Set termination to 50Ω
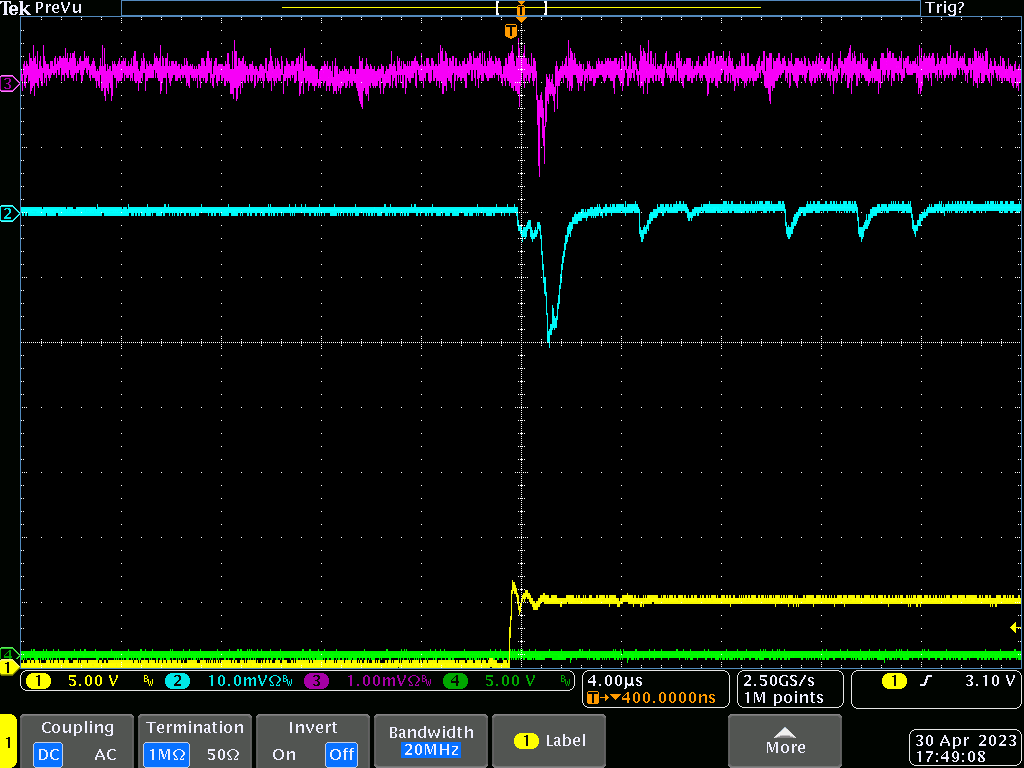The width and height of the screenshot is (1024, 768). coord(223,754)
